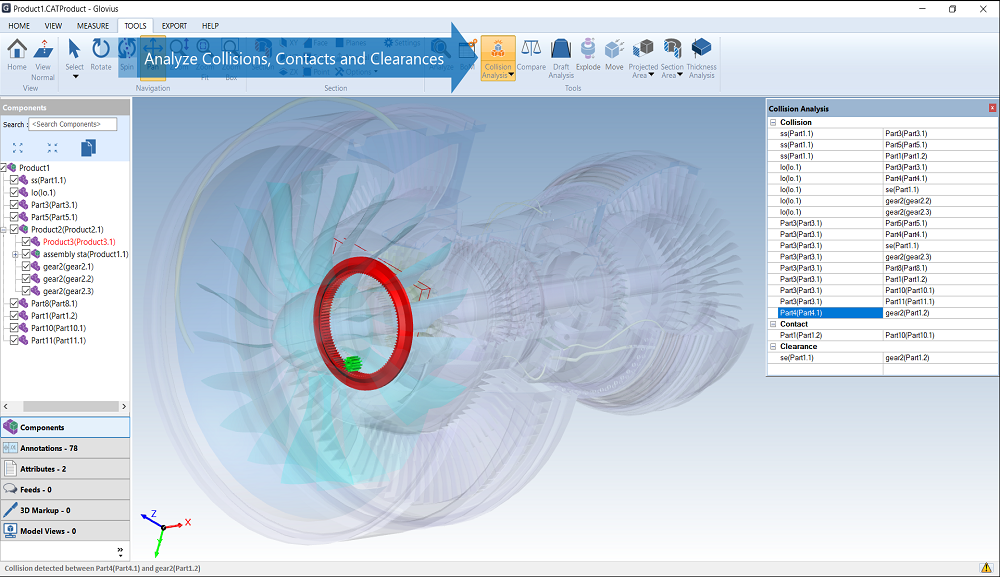This screenshot has height=577, width=1000.
Task: Toggle the lo(lo.1) checkbox
Action: pos(14,192)
